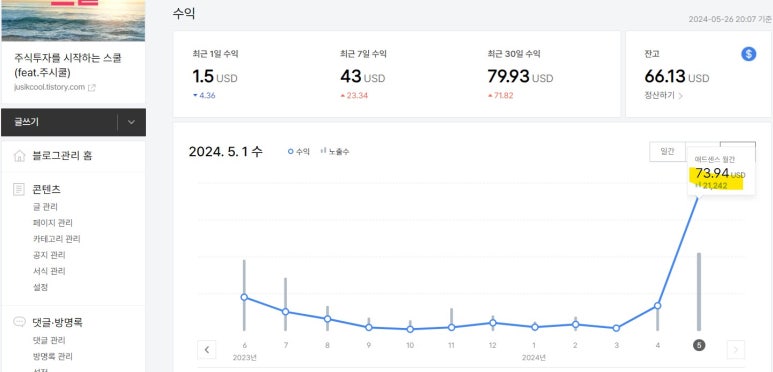Click the highlighted month 5 marker

click(699, 345)
